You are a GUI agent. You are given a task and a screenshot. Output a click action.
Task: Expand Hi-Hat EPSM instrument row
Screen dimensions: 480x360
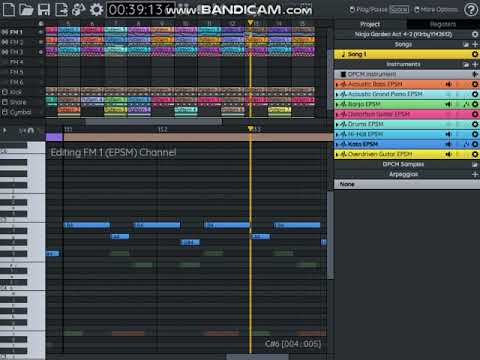click(337, 135)
